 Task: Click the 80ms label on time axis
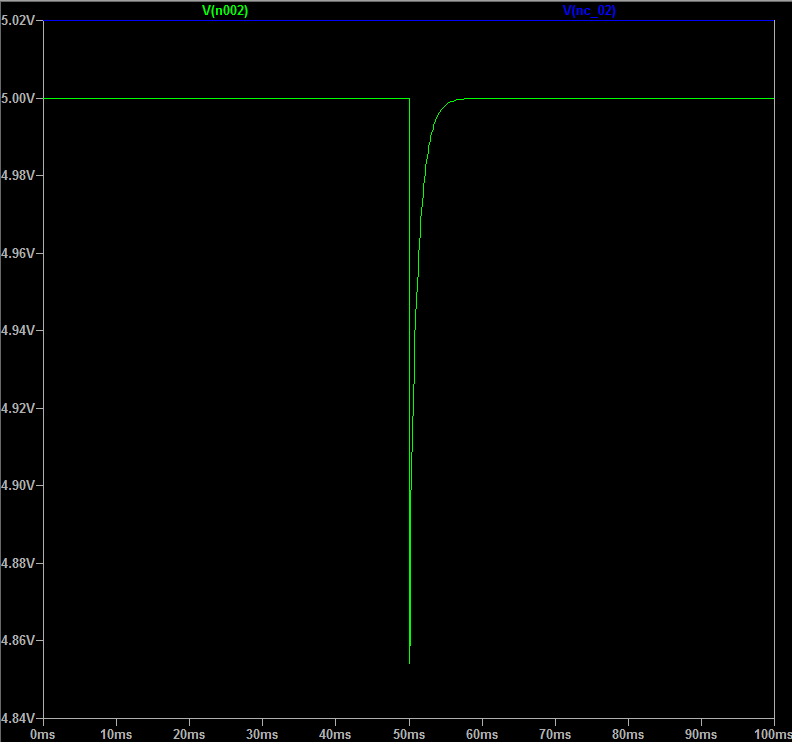pos(628,733)
